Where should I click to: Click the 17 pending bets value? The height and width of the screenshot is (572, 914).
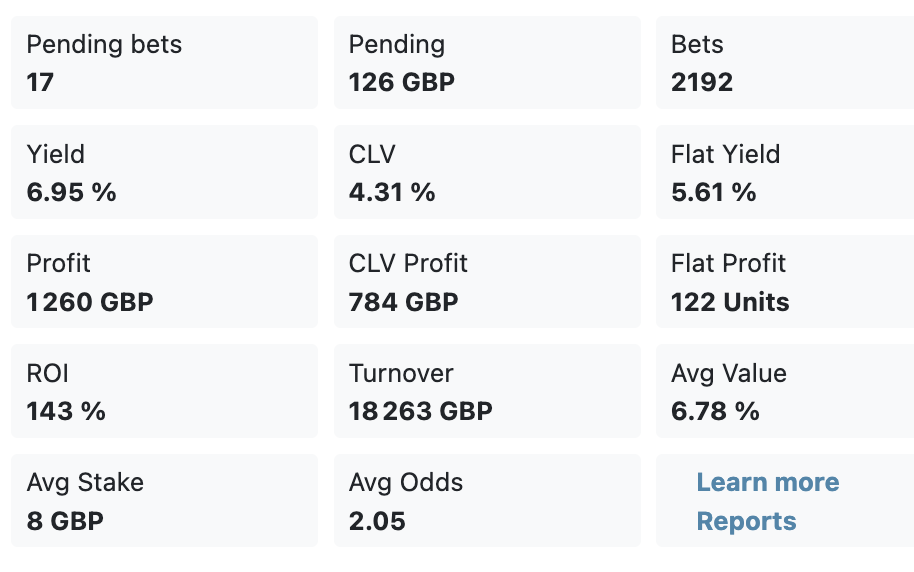[40, 82]
